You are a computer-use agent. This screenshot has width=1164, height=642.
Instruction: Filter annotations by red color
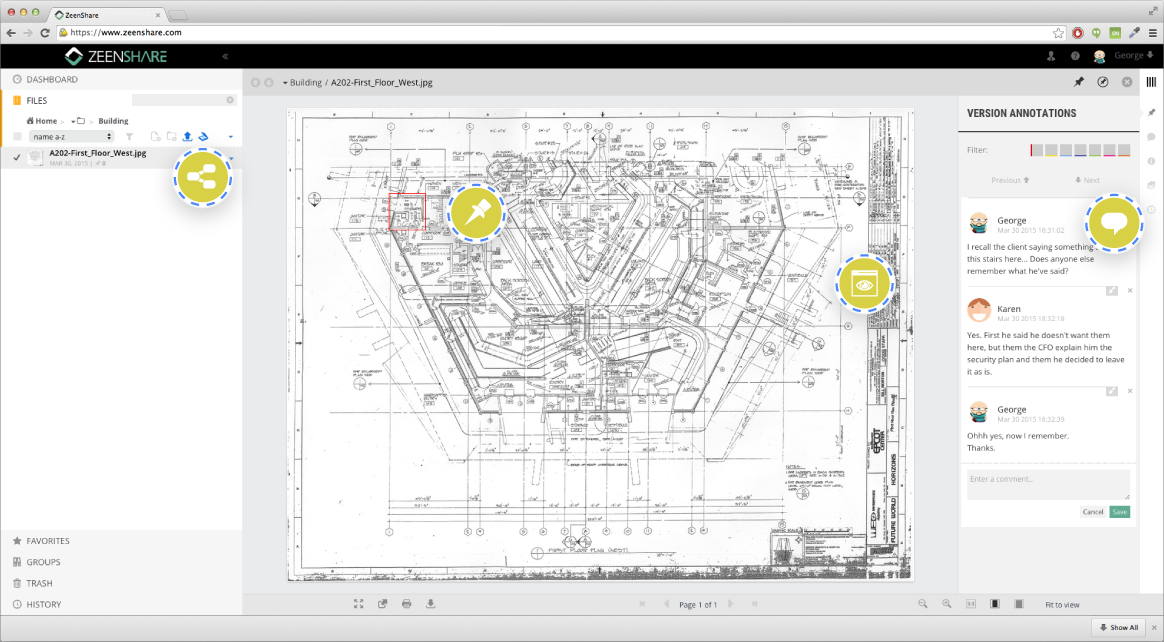[1036, 150]
